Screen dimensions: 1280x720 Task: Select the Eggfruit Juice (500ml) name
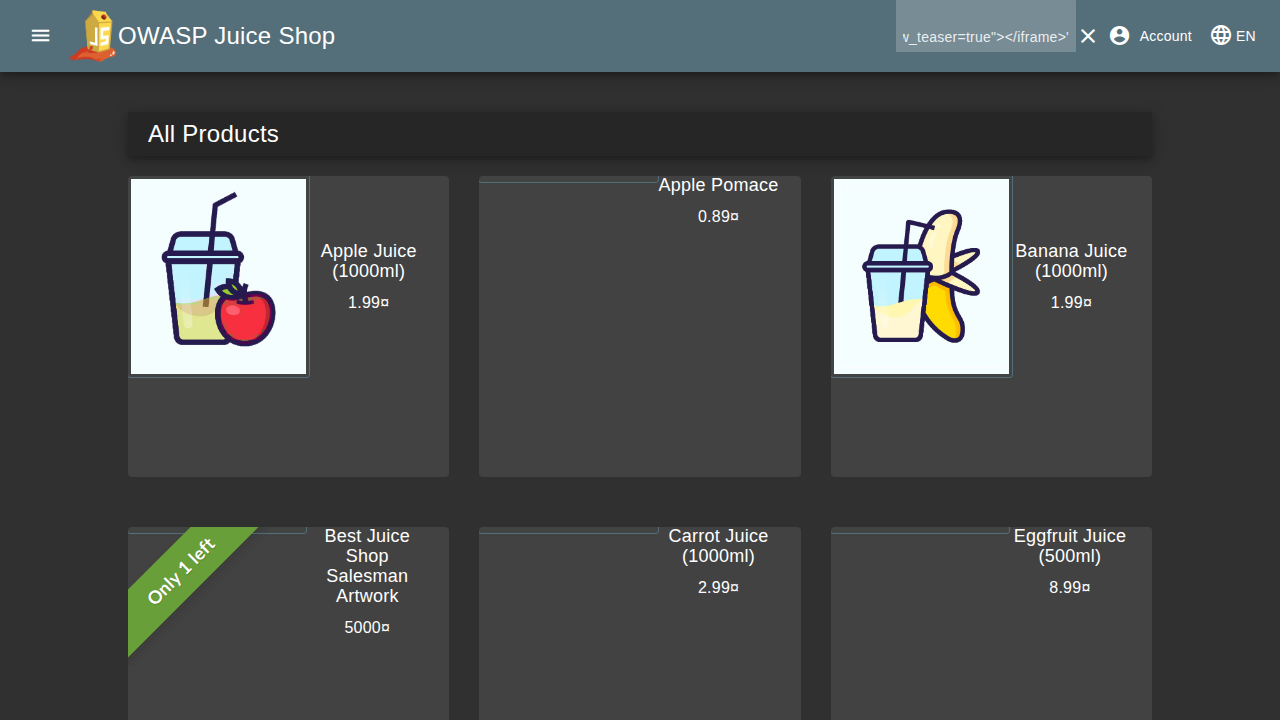[1069, 546]
